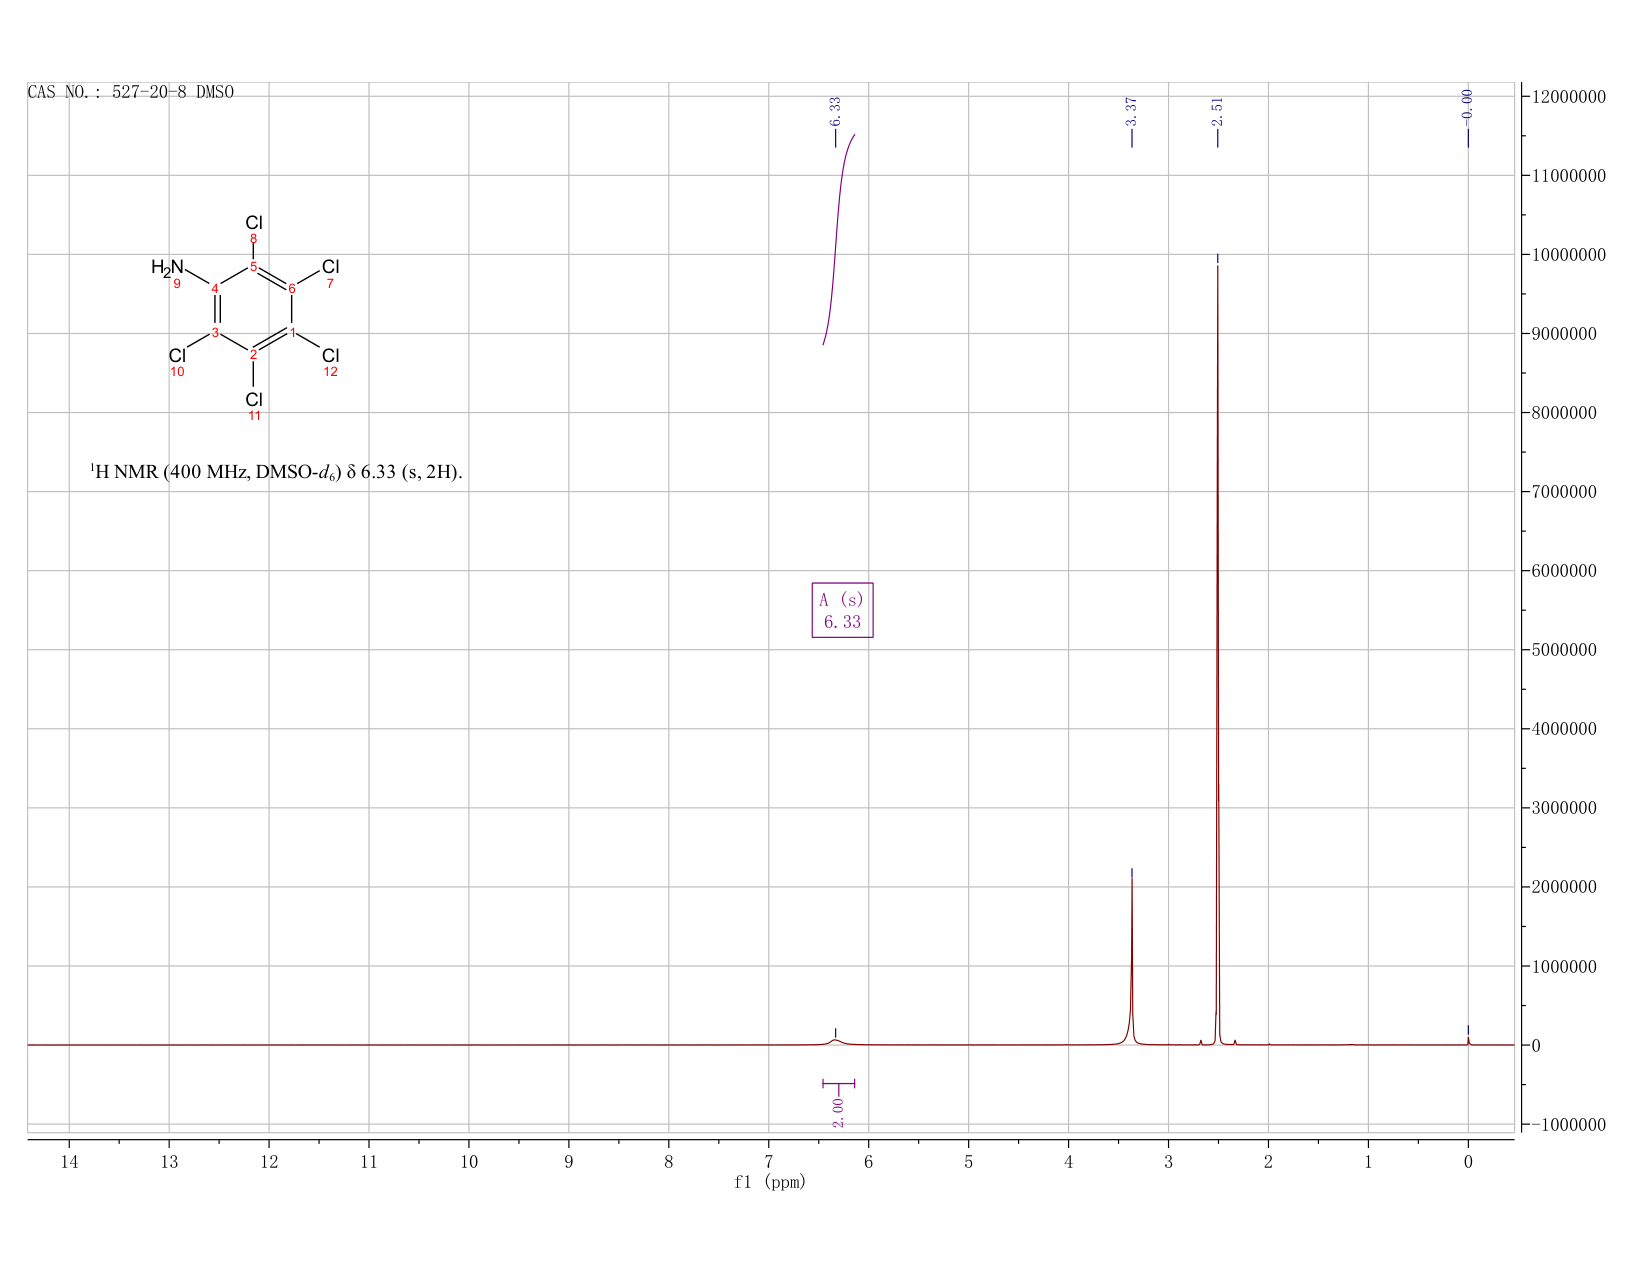Click the 12000000 intensity axis label
Viewport: 1650px width, 1275px height.
tap(1569, 97)
